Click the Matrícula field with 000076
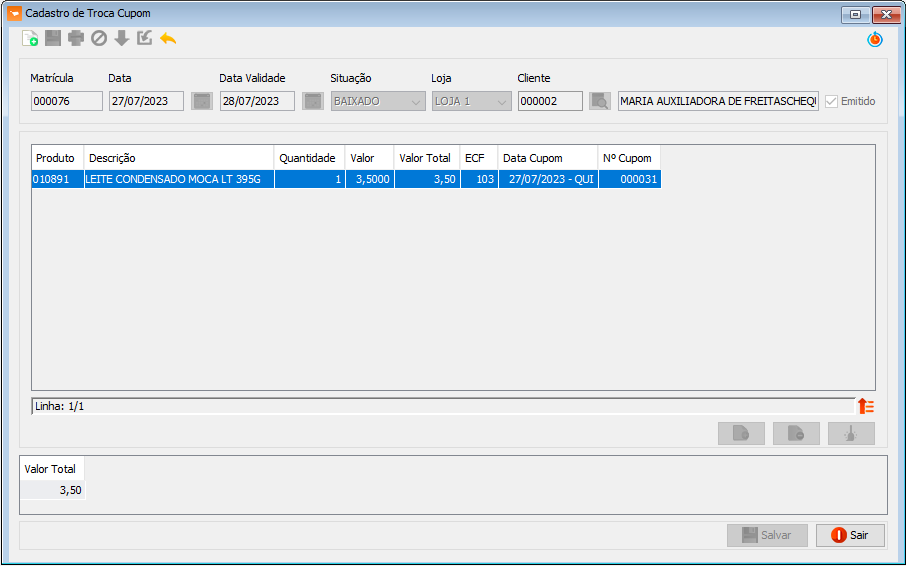Image resolution: width=906 pixels, height=566 pixels. [66, 101]
